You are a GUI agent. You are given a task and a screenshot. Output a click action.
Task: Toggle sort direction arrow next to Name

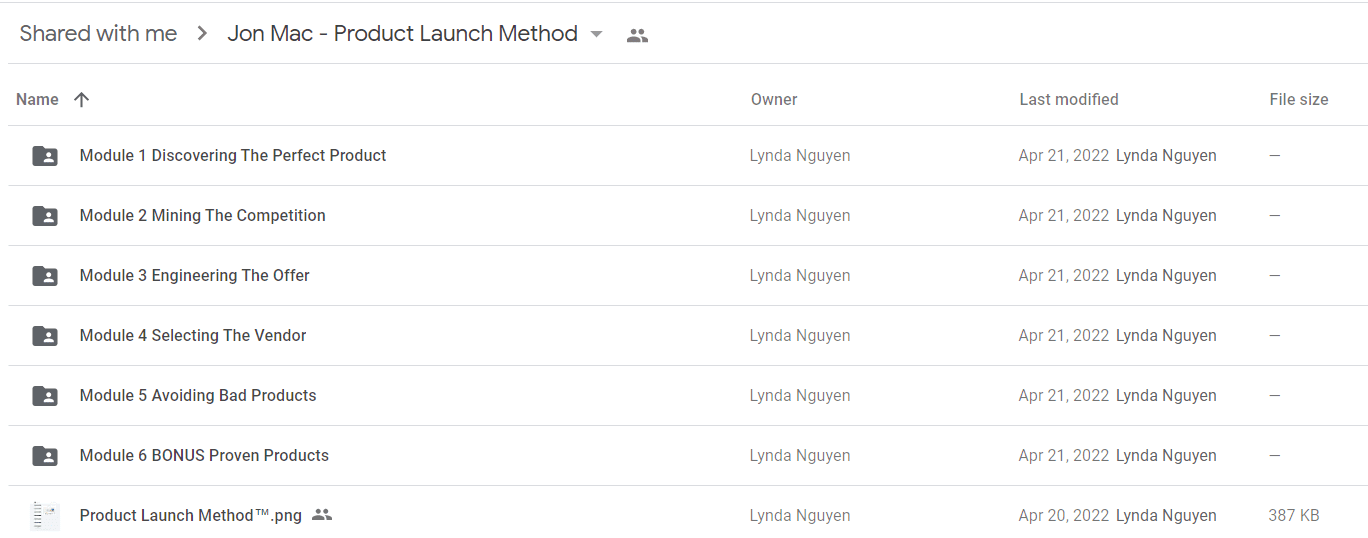pyautogui.click(x=82, y=99)
